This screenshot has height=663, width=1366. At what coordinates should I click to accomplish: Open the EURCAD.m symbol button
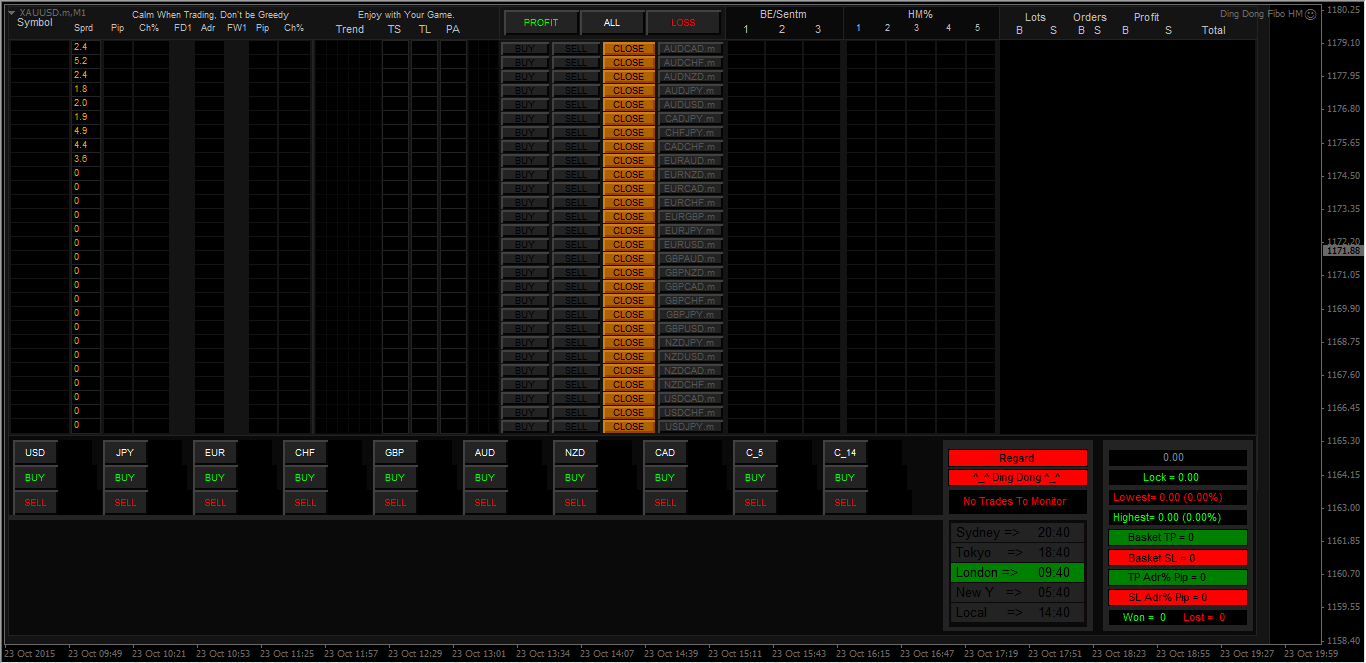tap(690, 188)
